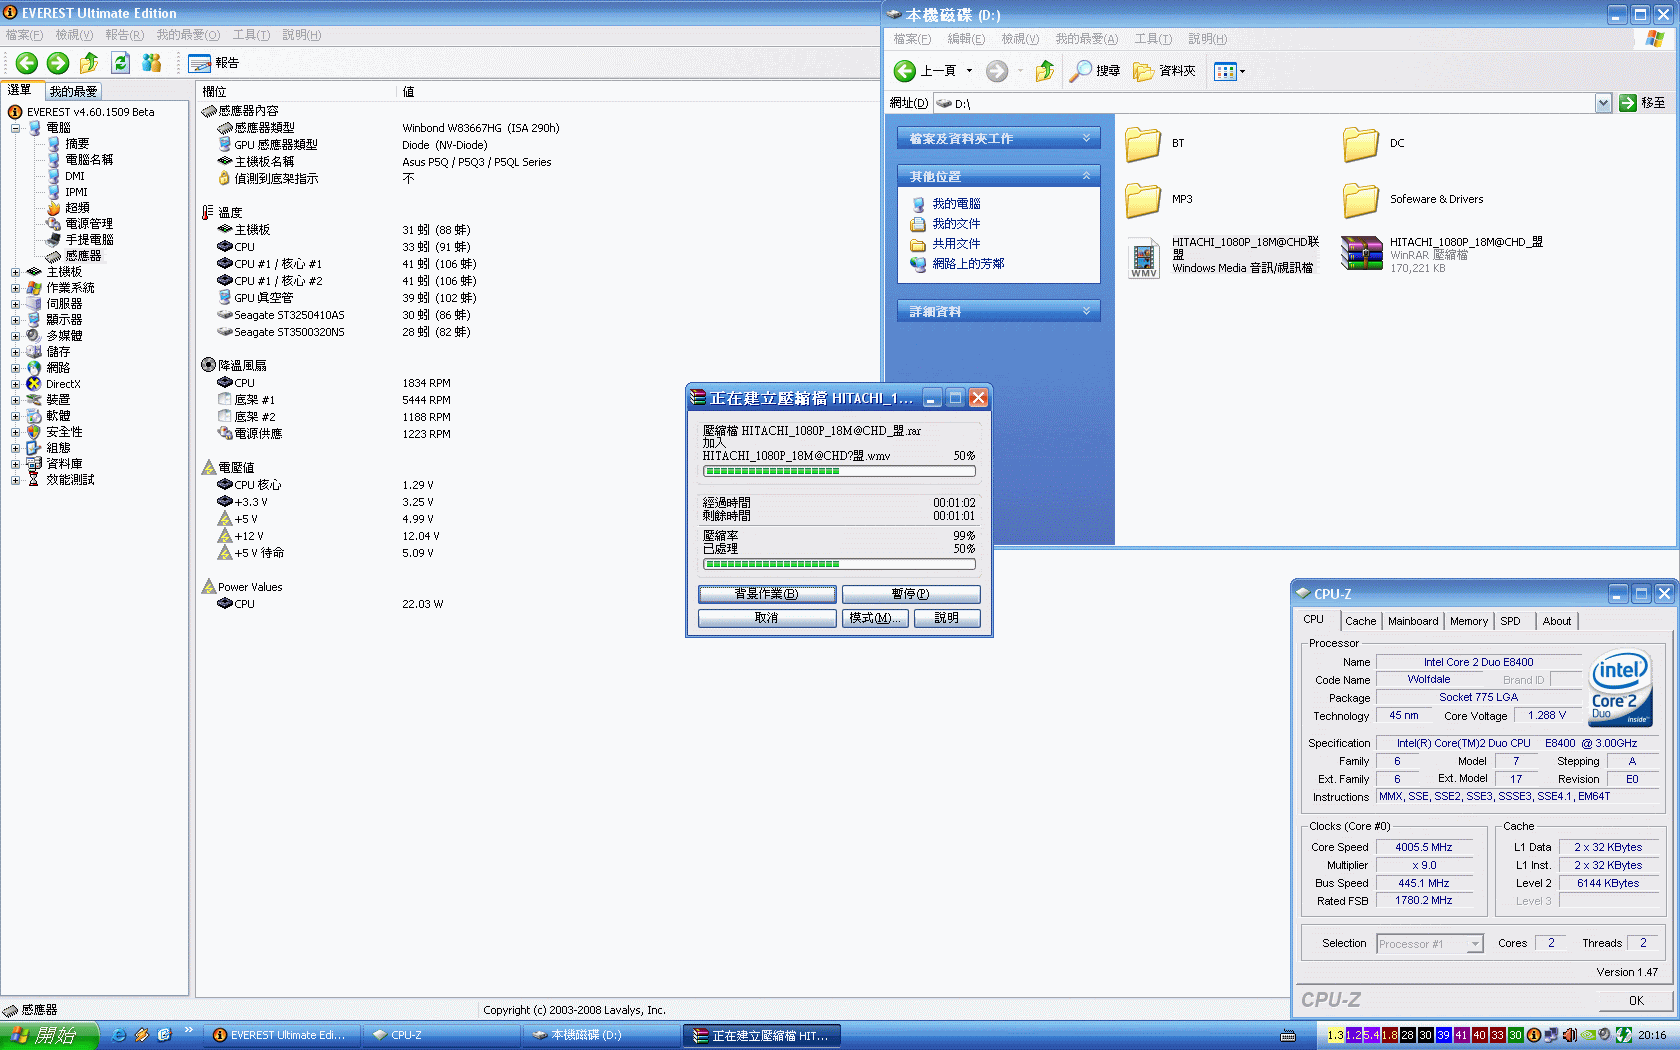
Task: Switch to the Memory tab in CPU-Z
Action: (x=1468, y=621)
